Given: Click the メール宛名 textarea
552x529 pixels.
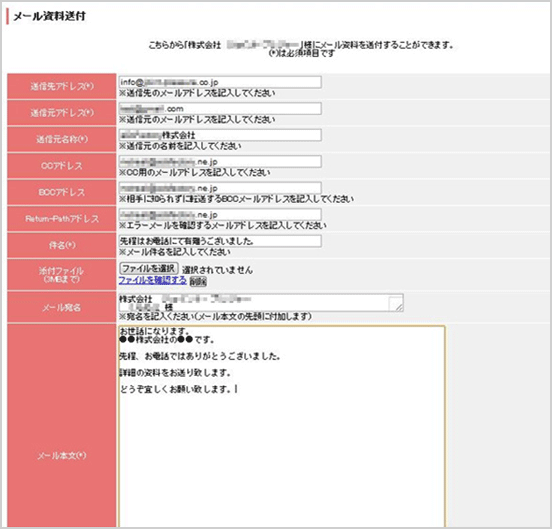Looking at the screenshot, I should [261, 303].
